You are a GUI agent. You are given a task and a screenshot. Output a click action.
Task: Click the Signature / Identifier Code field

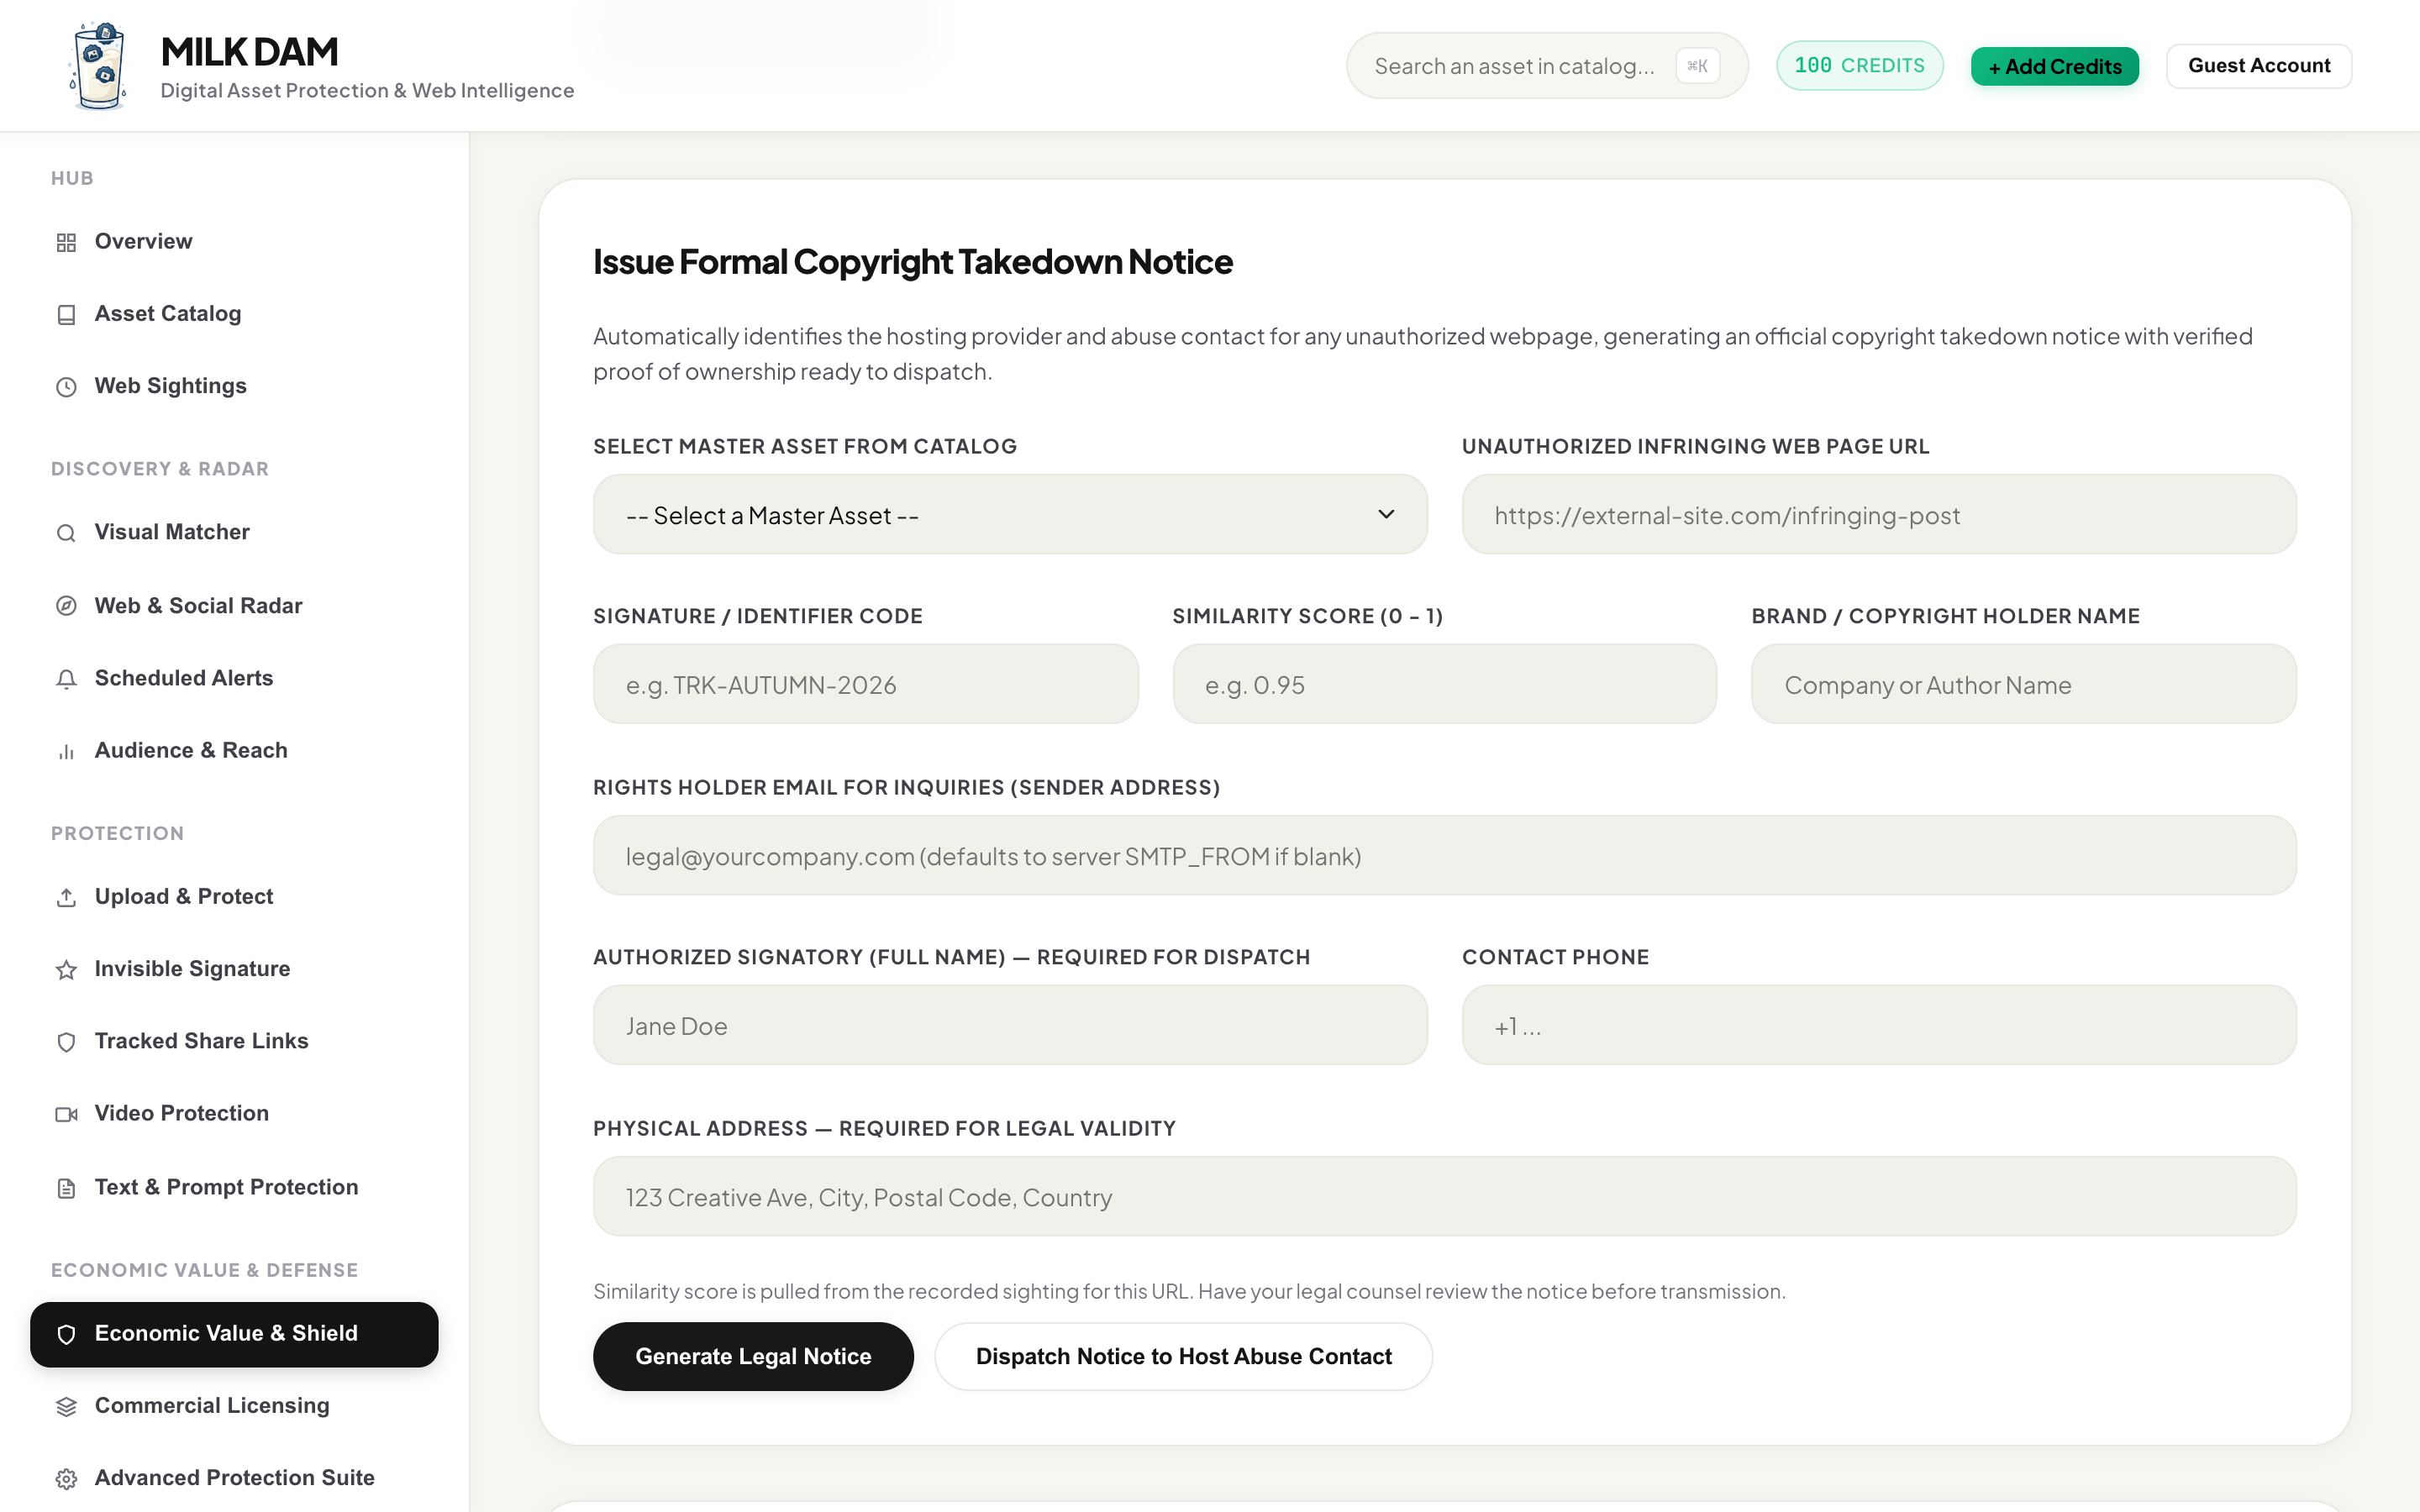click(865, 684)
